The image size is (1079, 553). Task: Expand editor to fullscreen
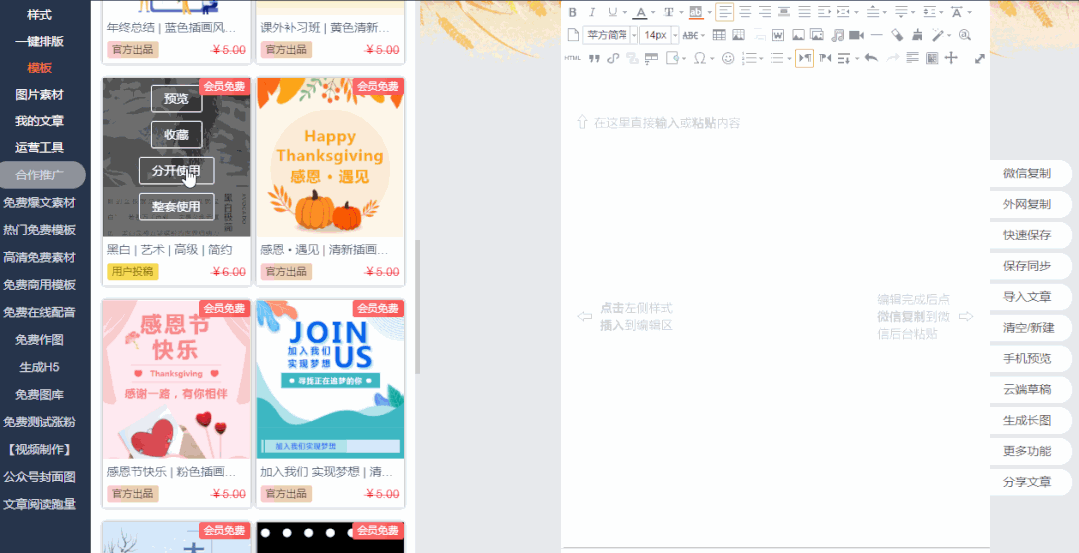click(980, 58)
